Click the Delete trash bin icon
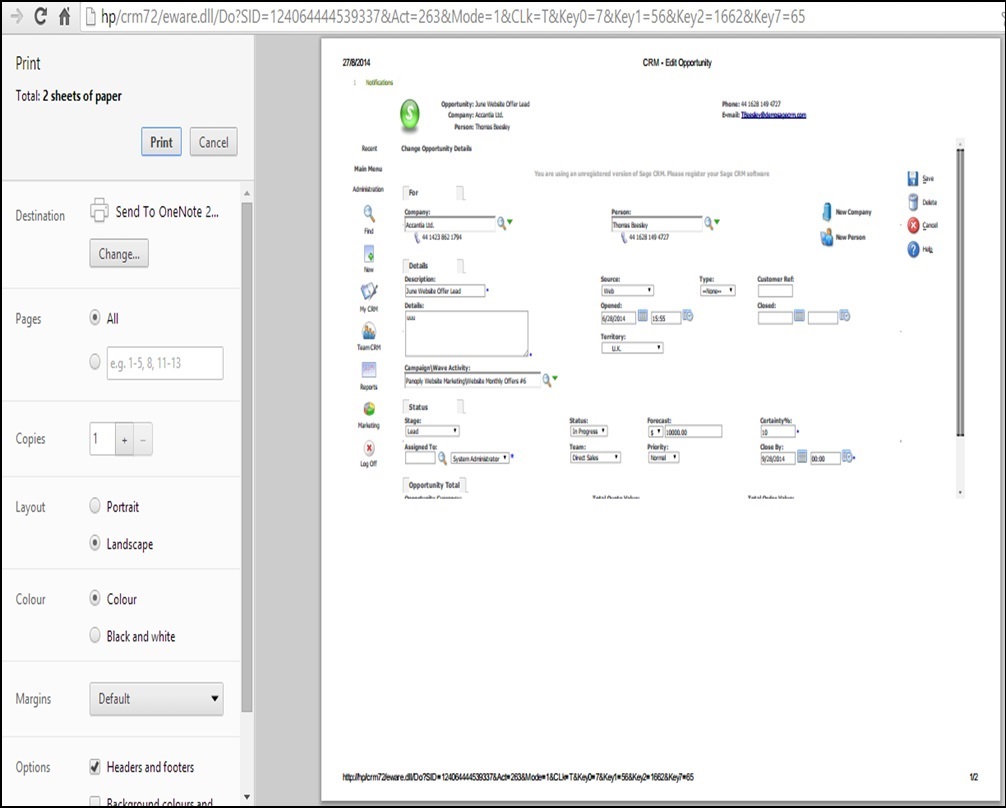Viewport: 1006px width, 808px height. 913,202
